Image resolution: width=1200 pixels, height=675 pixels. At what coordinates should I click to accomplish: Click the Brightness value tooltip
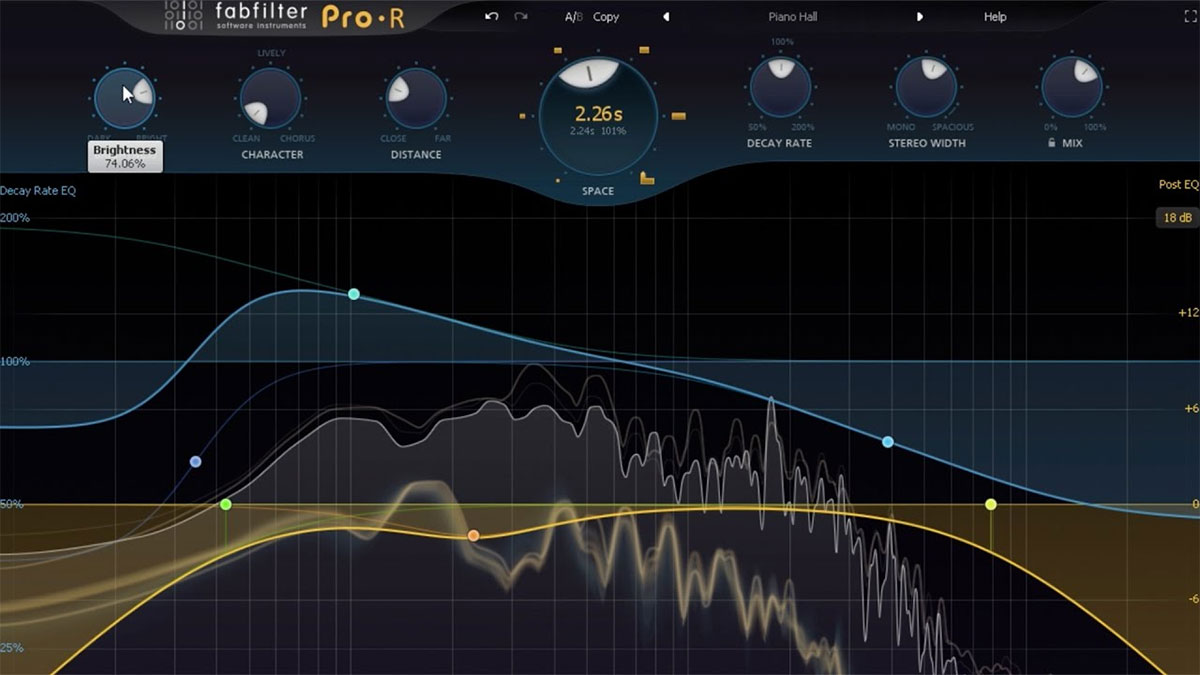pos(124,155)
